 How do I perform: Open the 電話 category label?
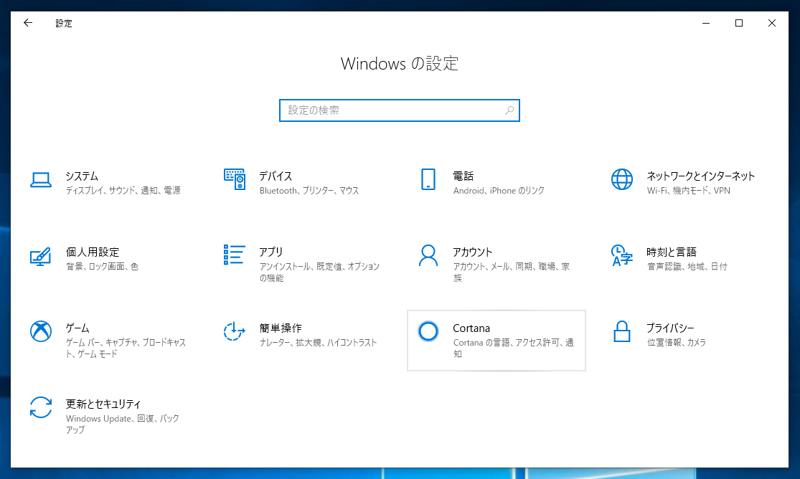click(x=463, y=176)
